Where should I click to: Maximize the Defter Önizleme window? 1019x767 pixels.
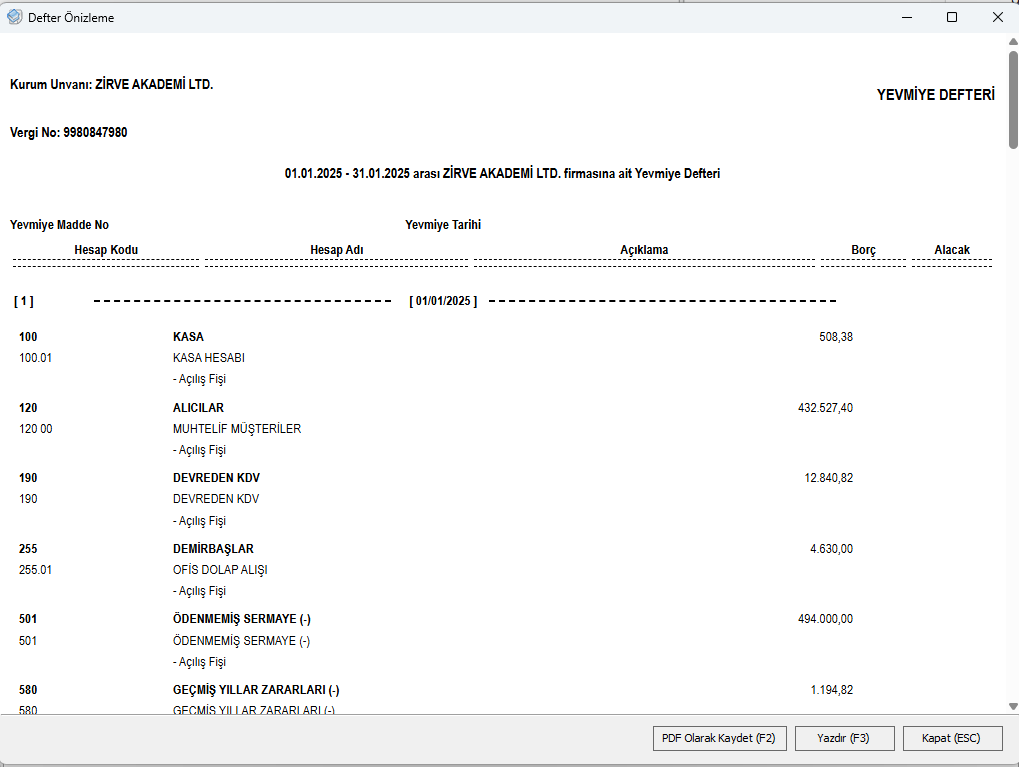tap(952, 18)
